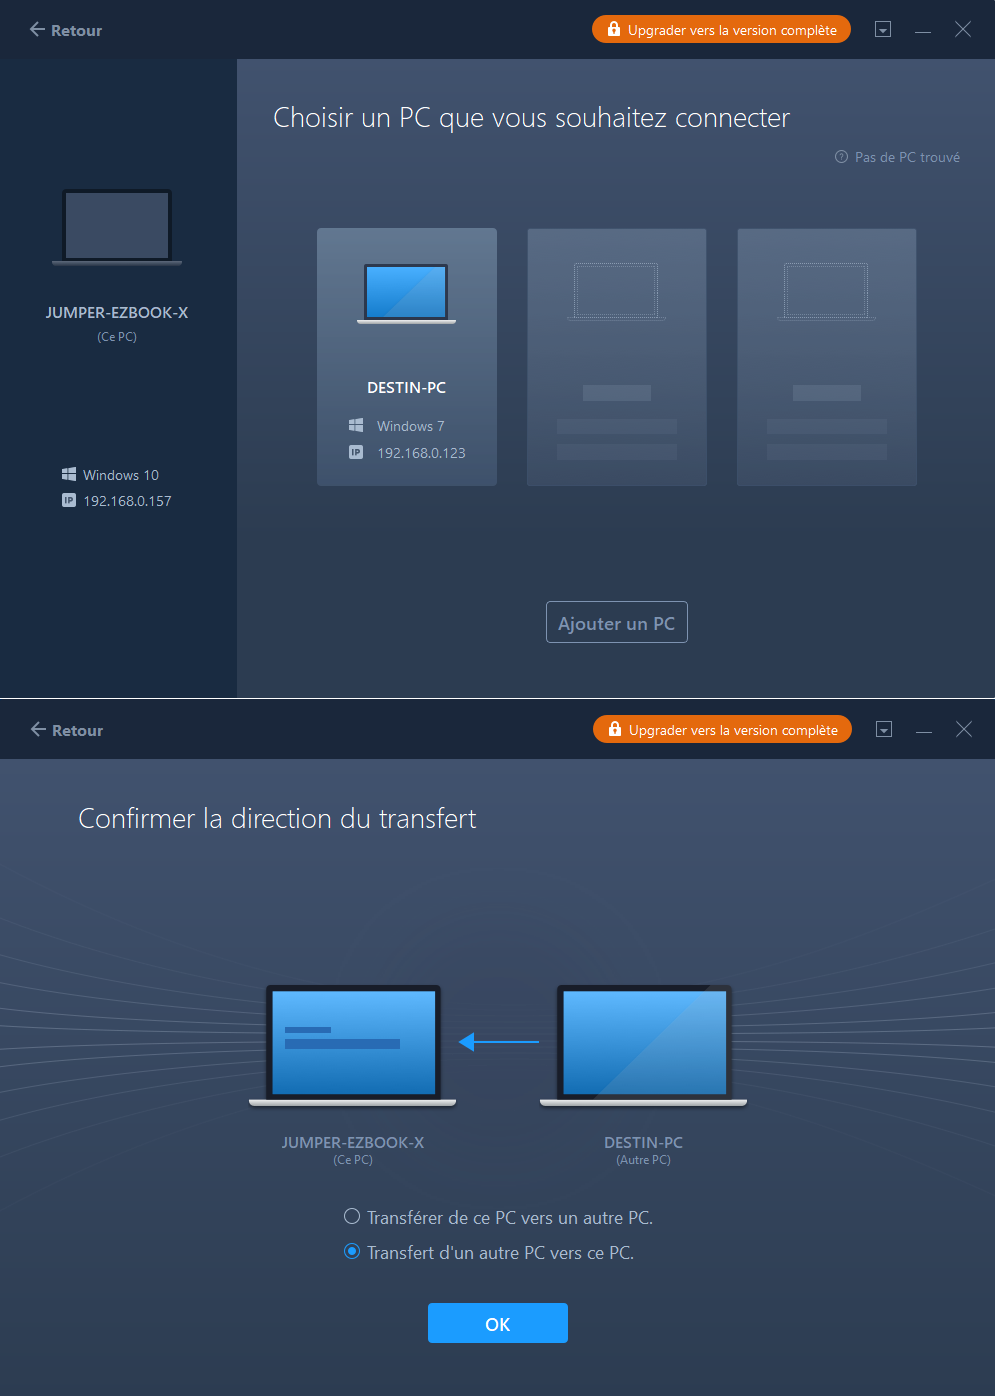This screenshot has width=995, height=1396.
Task: Click the lock icon on top upgrade button
Action: tap(614, 29)
